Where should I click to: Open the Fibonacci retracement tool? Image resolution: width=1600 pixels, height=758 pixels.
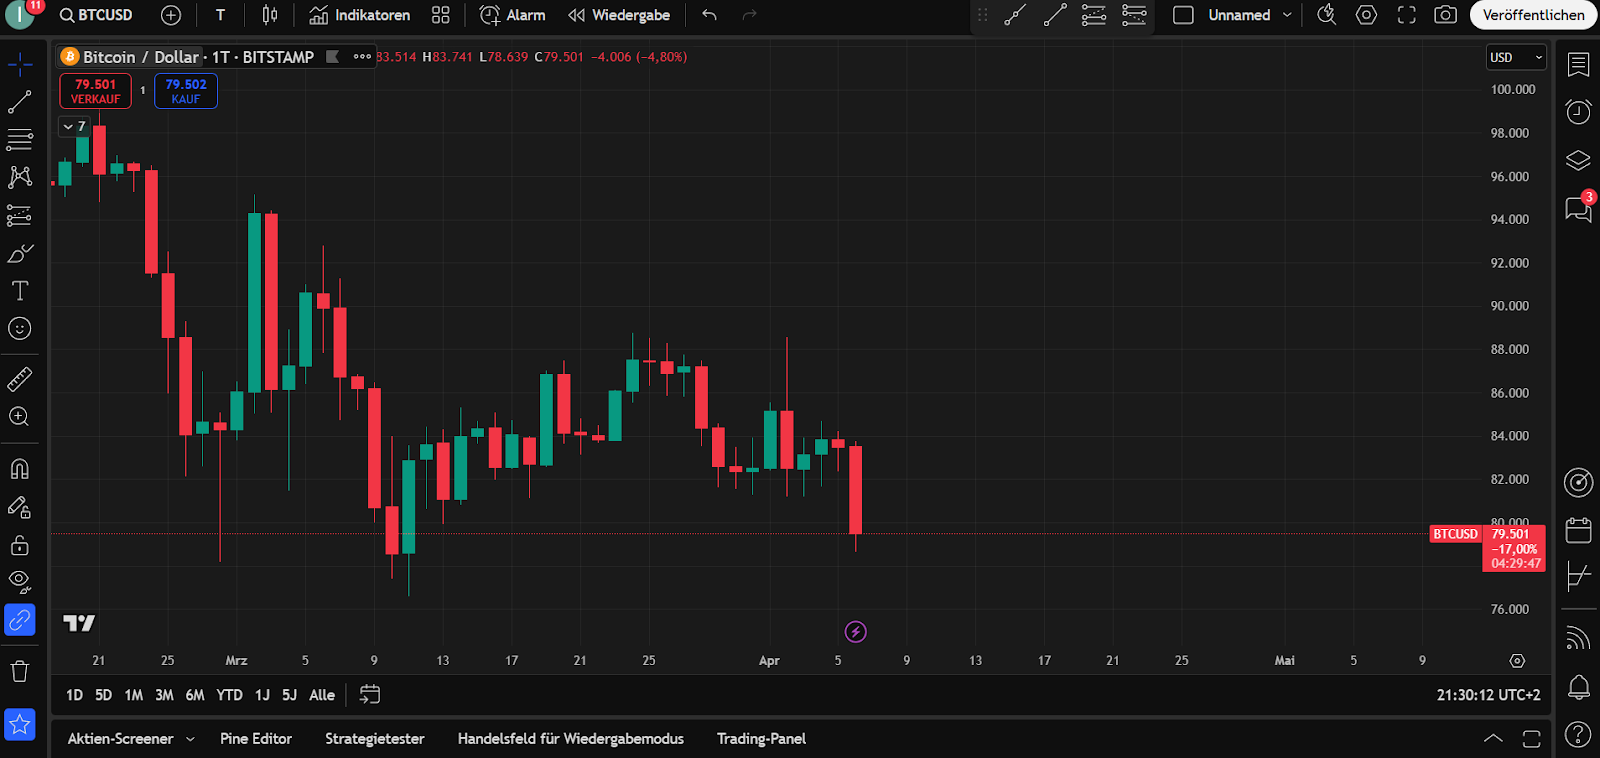click(x=20, y=139)
